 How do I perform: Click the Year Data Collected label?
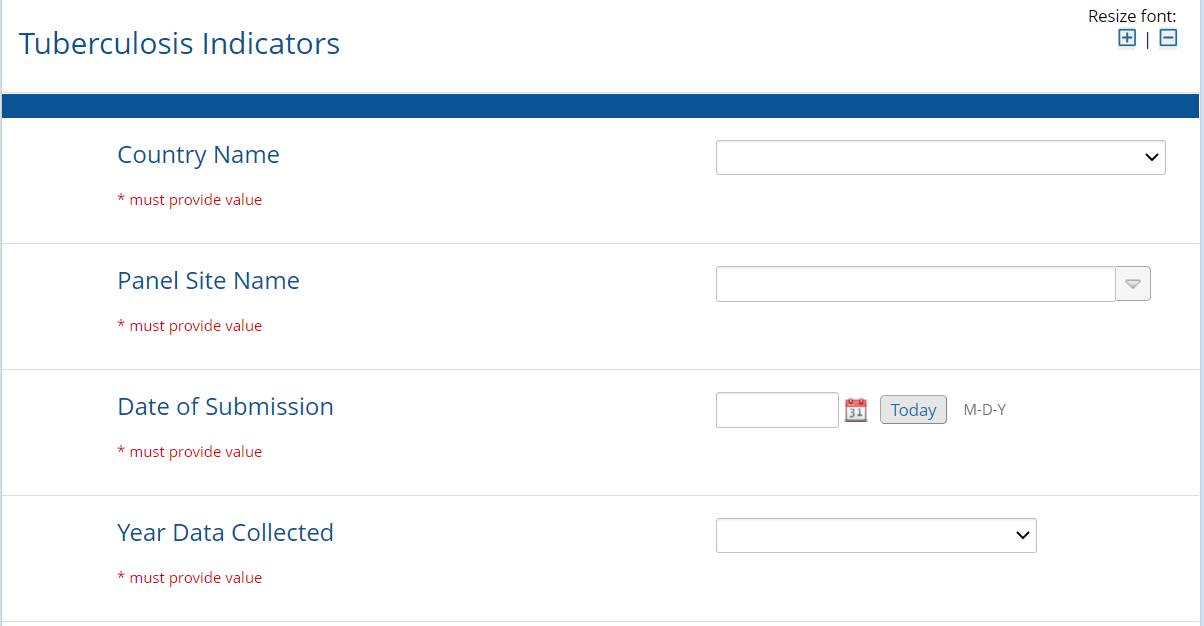225,533
